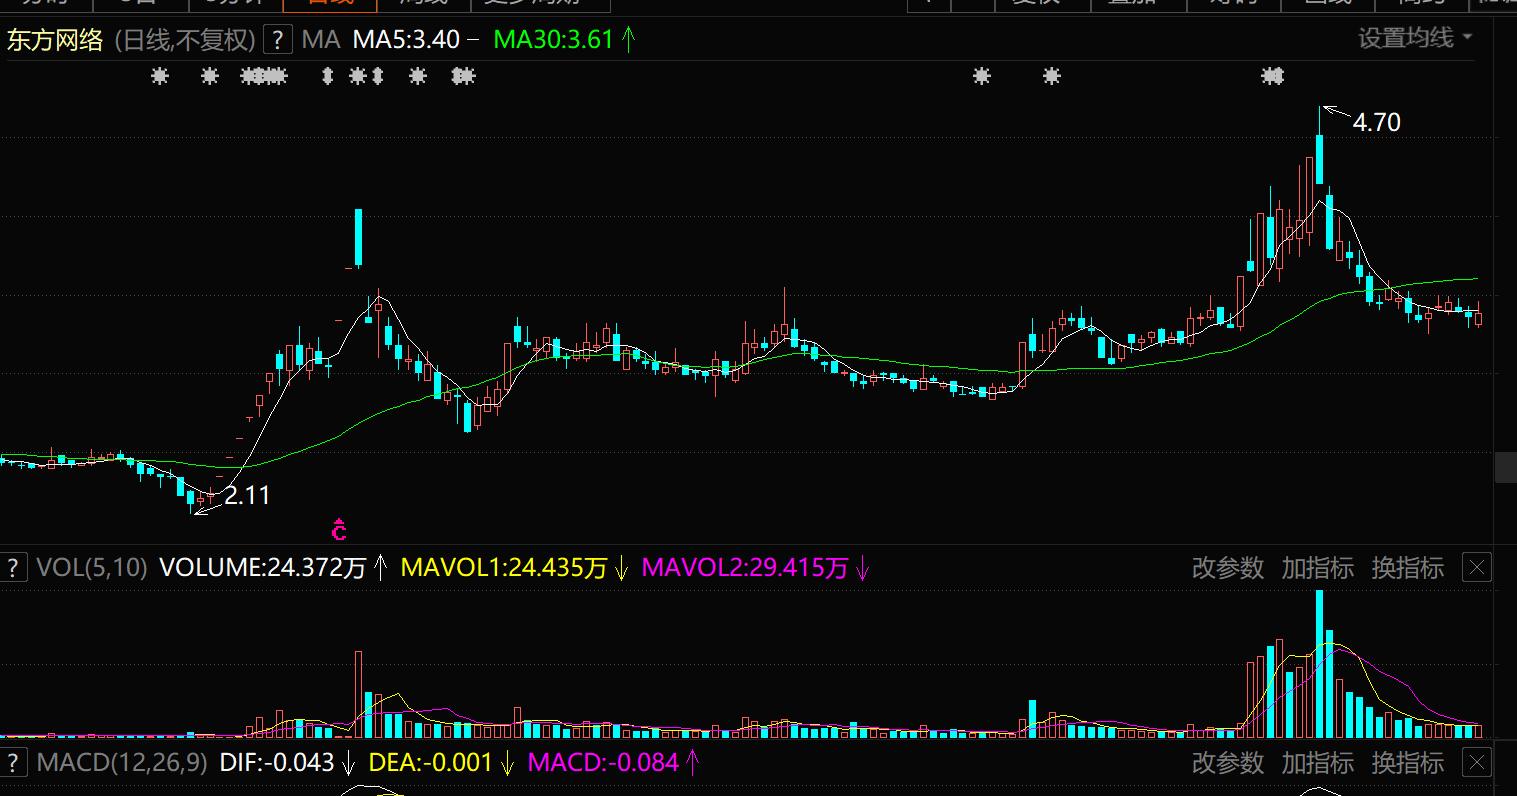Click the leftmost event marker above the chart
The height and width of the screenshot is (796, 1517).
159,76
